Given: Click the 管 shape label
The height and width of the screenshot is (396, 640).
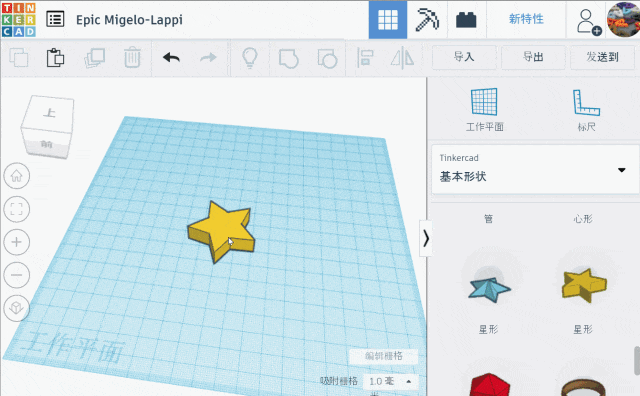Looking at the screenshot, I should (x=489, y=219).
